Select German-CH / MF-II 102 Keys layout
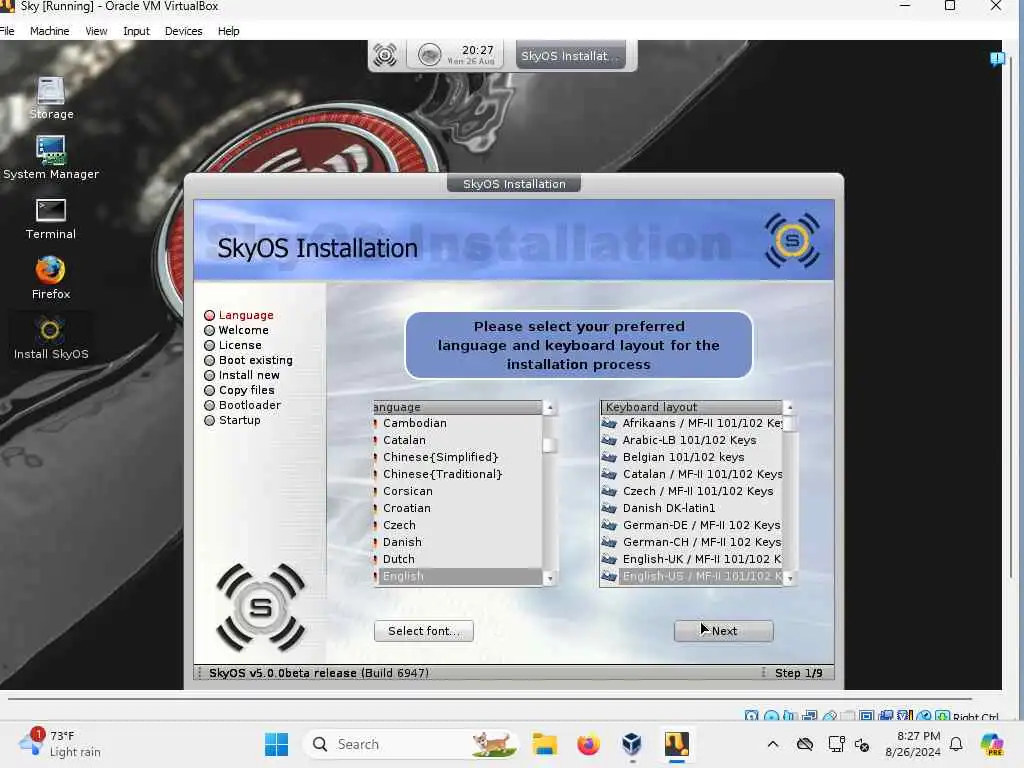Screen dimensions: 1024x768 [x=691, y=542]
